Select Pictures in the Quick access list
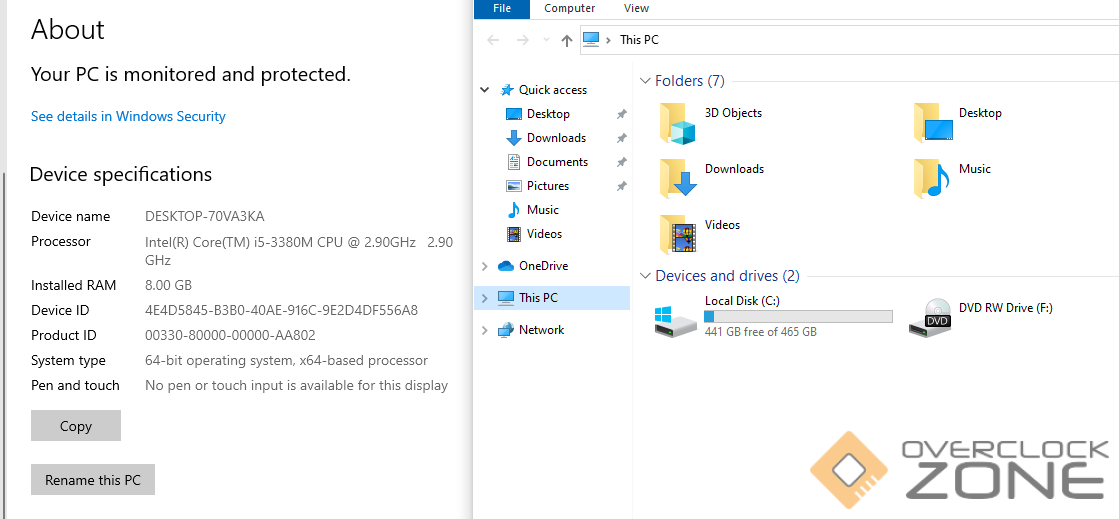1119x519 pixels. click(548, 186)
